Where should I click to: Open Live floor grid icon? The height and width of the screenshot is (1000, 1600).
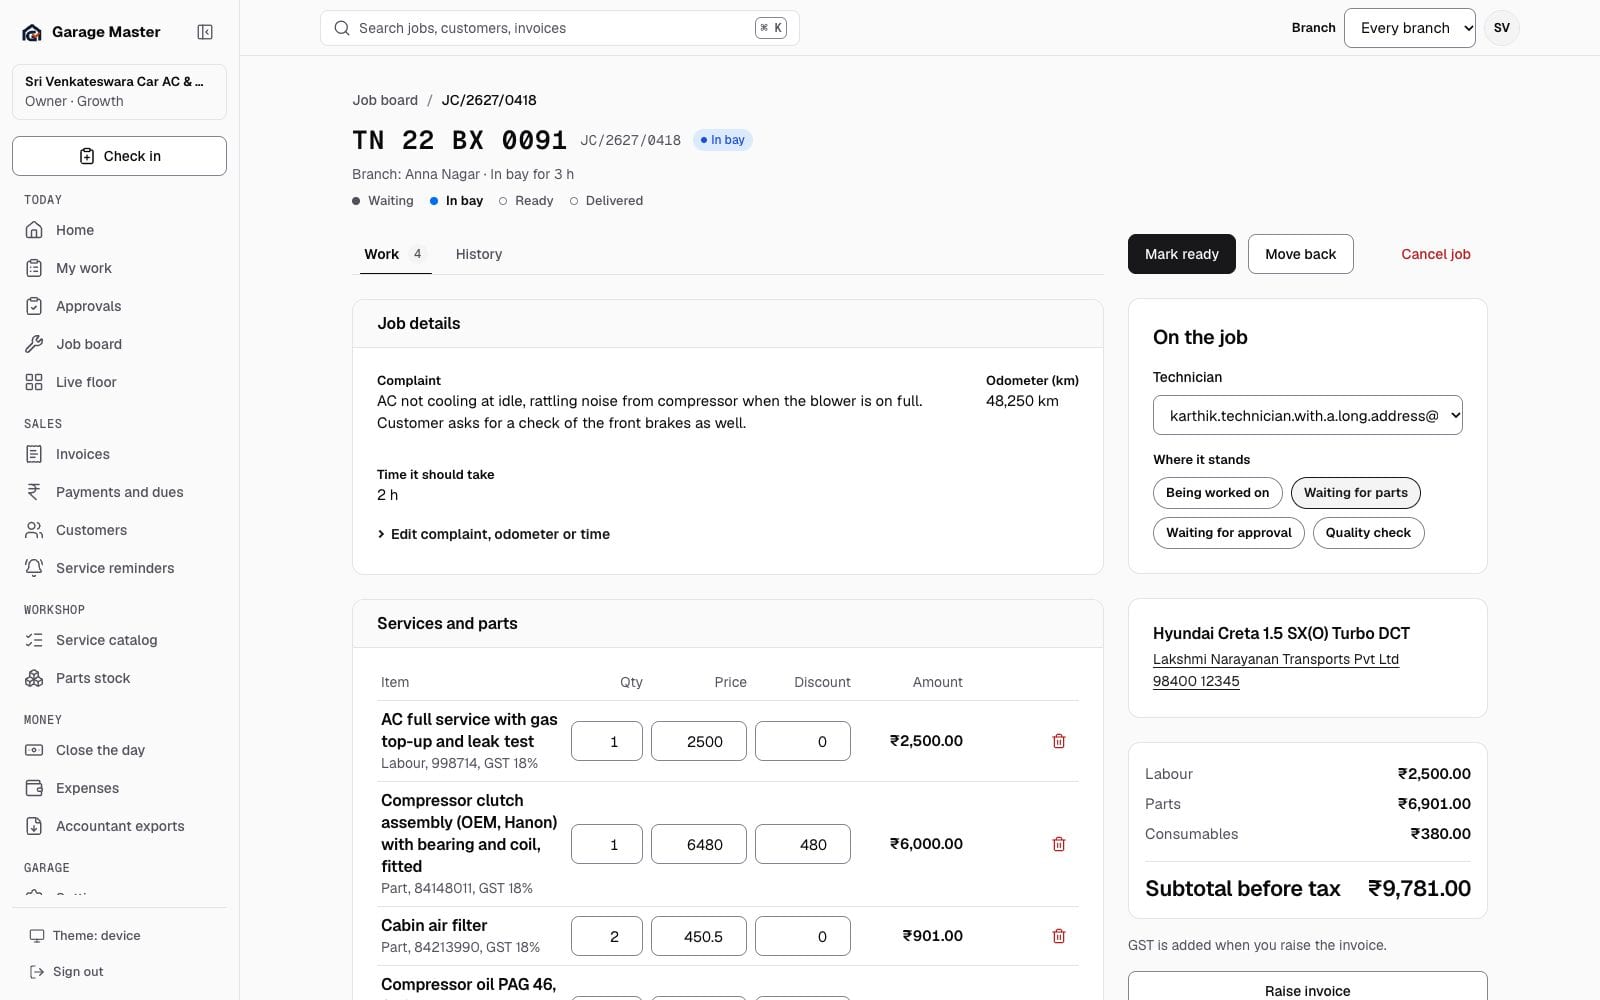click(34, 382)
